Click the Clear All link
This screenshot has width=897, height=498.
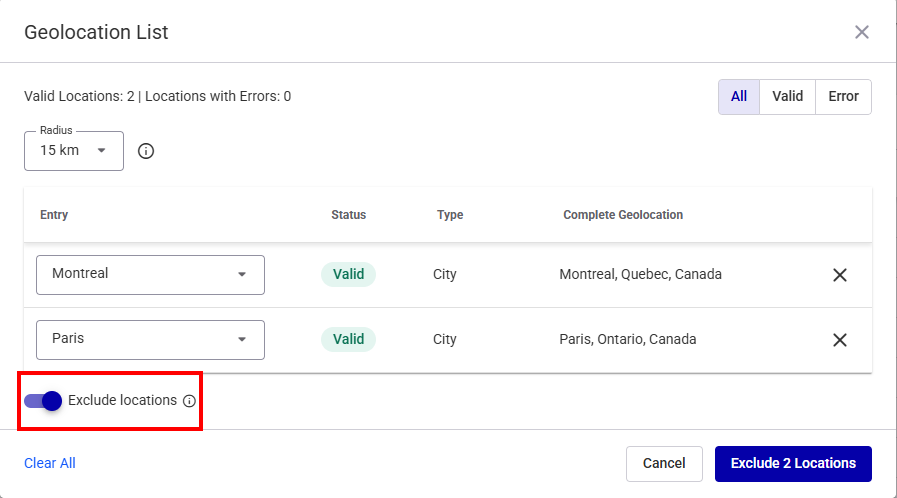50,463
